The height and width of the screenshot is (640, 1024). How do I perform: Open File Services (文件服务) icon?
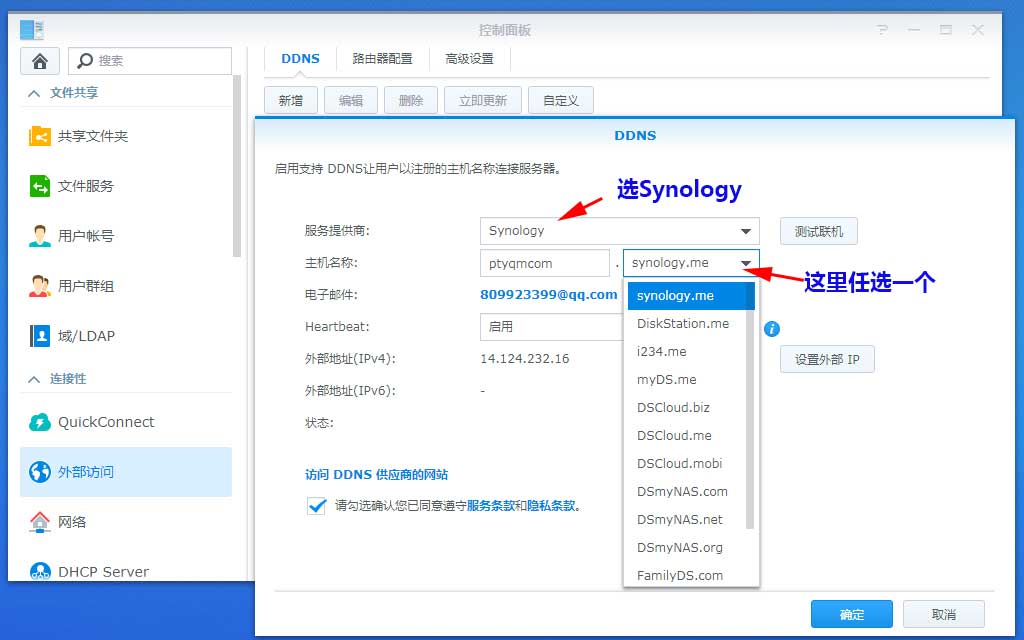(40, 186)
